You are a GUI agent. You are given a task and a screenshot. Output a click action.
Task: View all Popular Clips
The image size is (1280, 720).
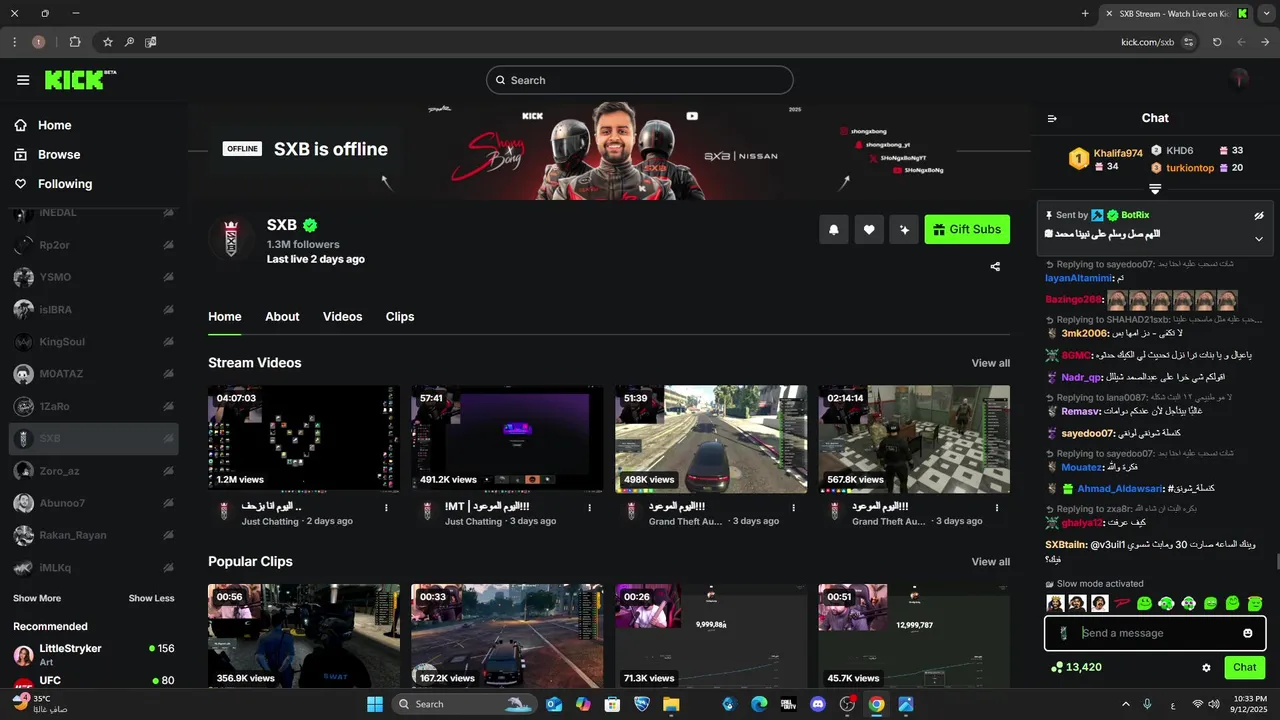(x=990, y=562)
